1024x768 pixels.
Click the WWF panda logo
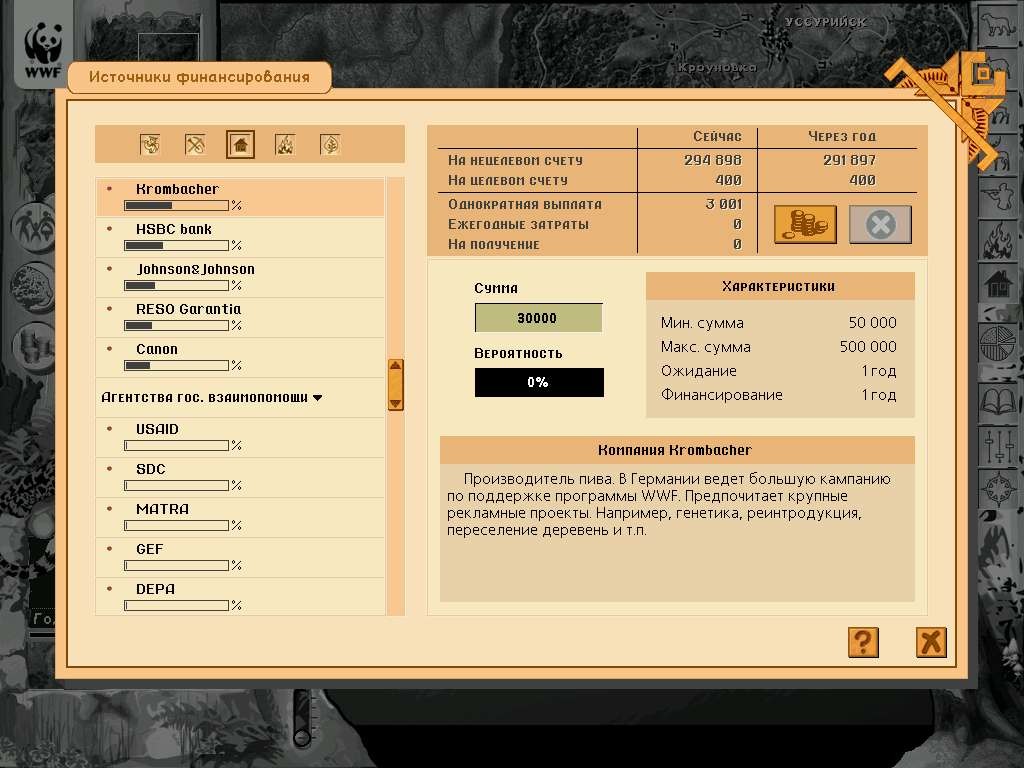pos(43,50)
